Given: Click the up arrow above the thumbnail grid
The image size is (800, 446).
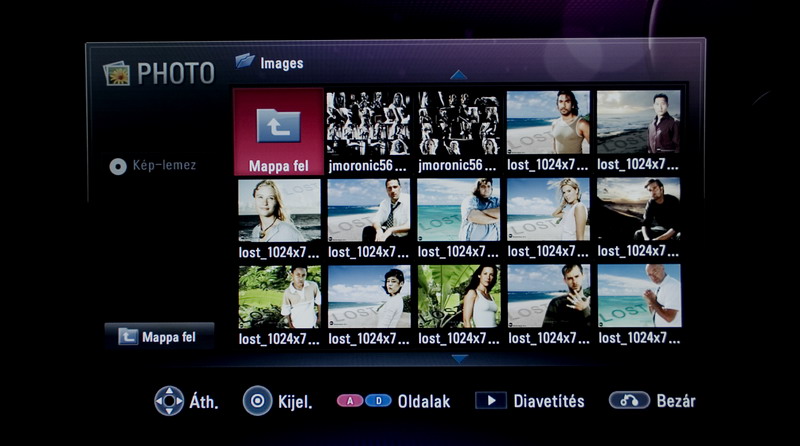Looking at the screenshot, I should 459,75.
